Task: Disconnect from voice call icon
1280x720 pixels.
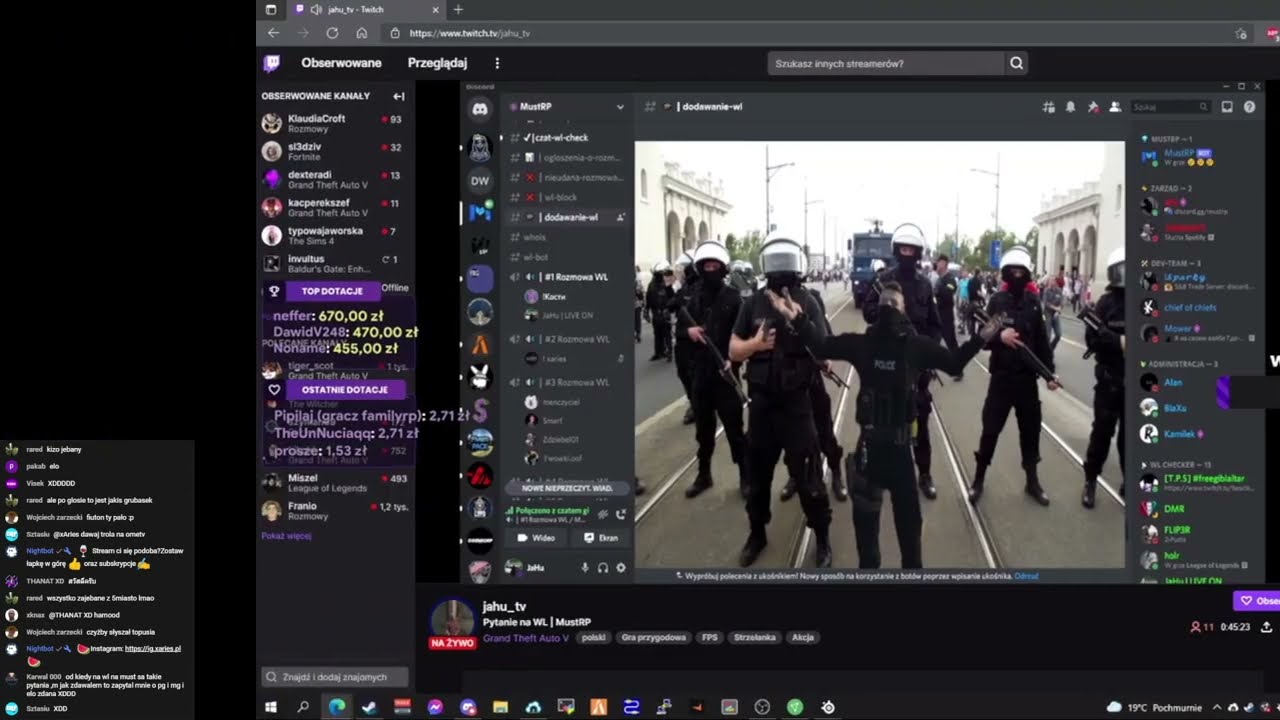Action: click(621, 514)
